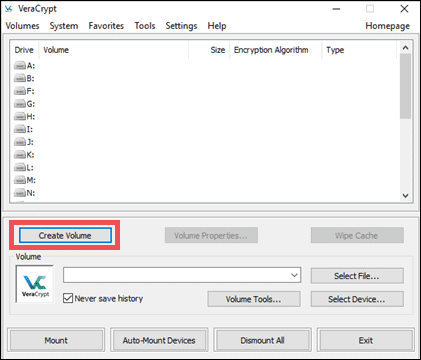
Task: Select drive L: icon in list
Action: click(20, 167)
